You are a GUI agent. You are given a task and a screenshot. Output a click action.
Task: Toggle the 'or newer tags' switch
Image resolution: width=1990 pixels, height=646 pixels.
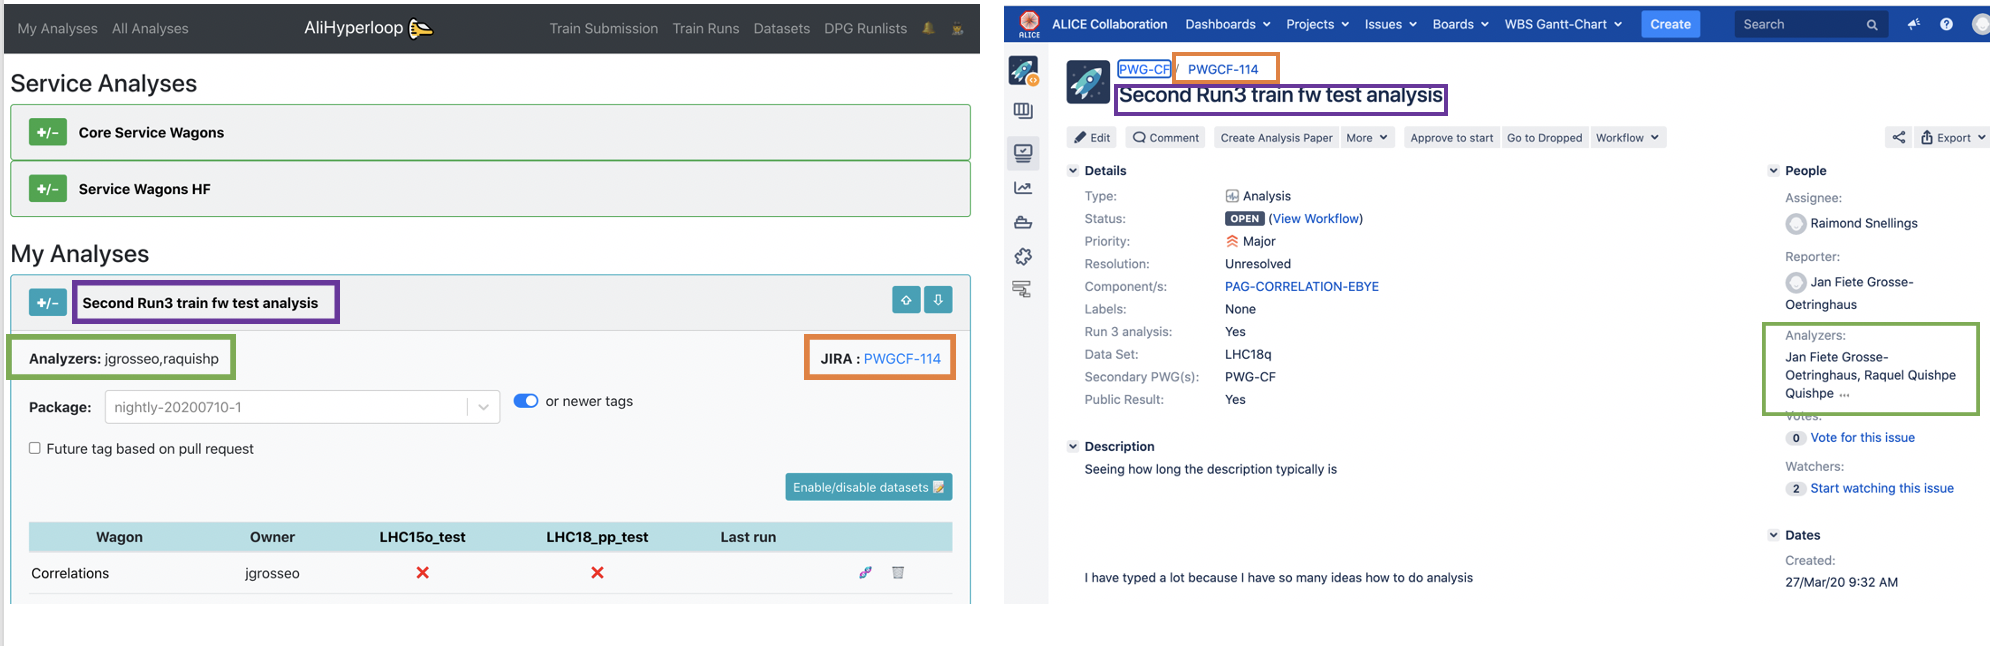coord(526,401)
